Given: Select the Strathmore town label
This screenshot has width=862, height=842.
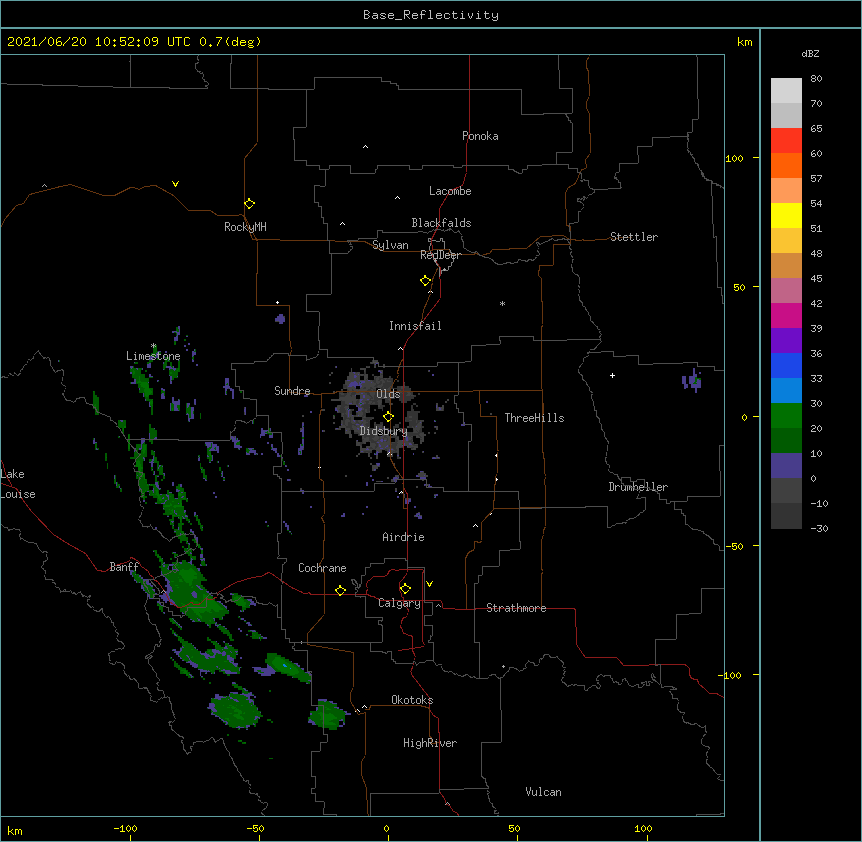Looking at the screenshot, I should point(516,608).
